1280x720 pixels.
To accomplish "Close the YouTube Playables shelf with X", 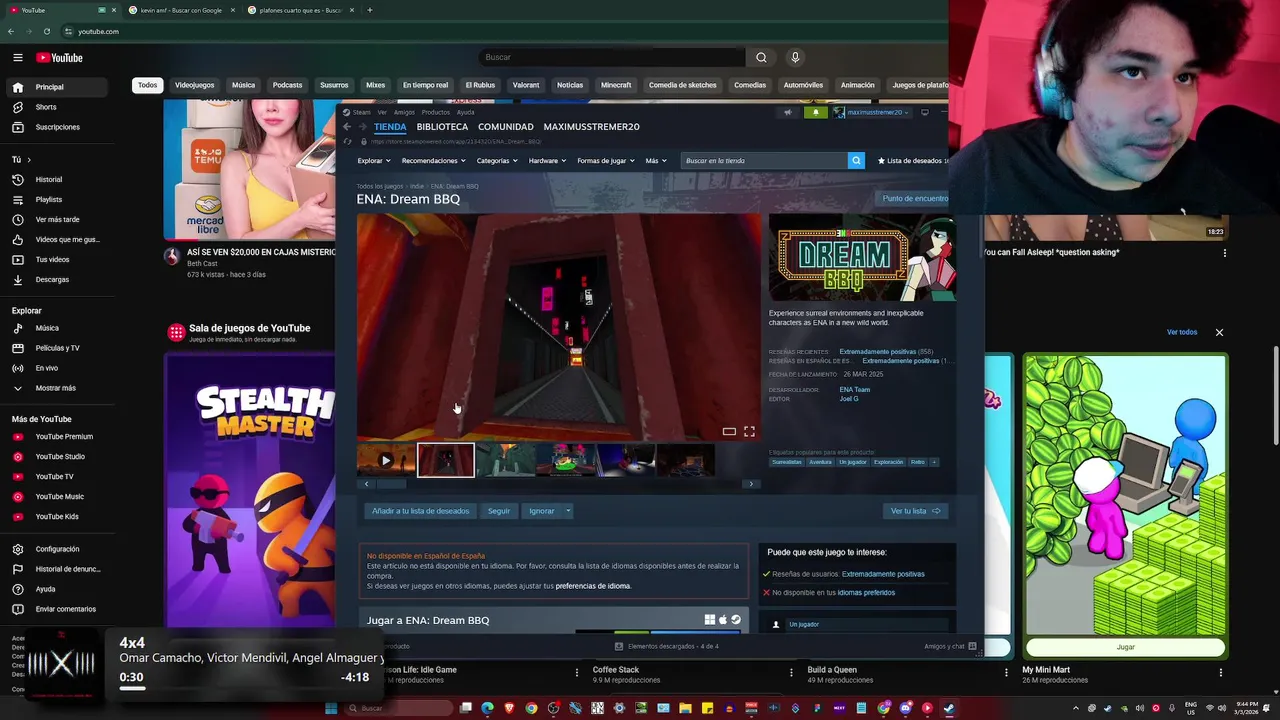I will point(1219,332).
